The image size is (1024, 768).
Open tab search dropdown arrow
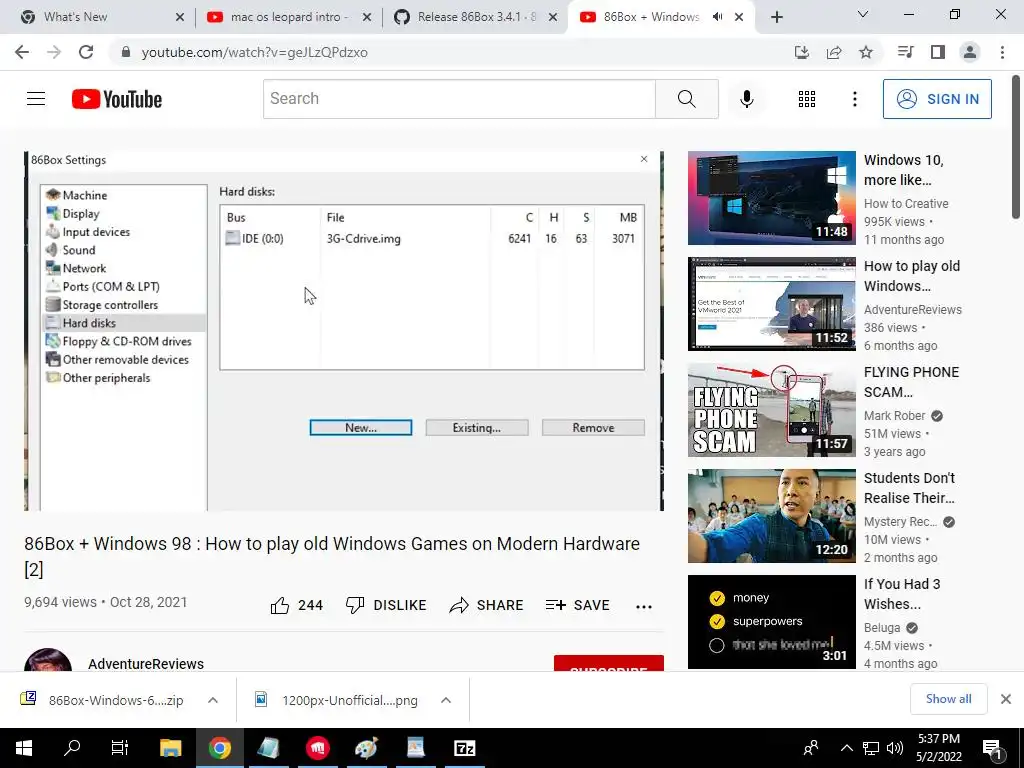coord(863,14)
